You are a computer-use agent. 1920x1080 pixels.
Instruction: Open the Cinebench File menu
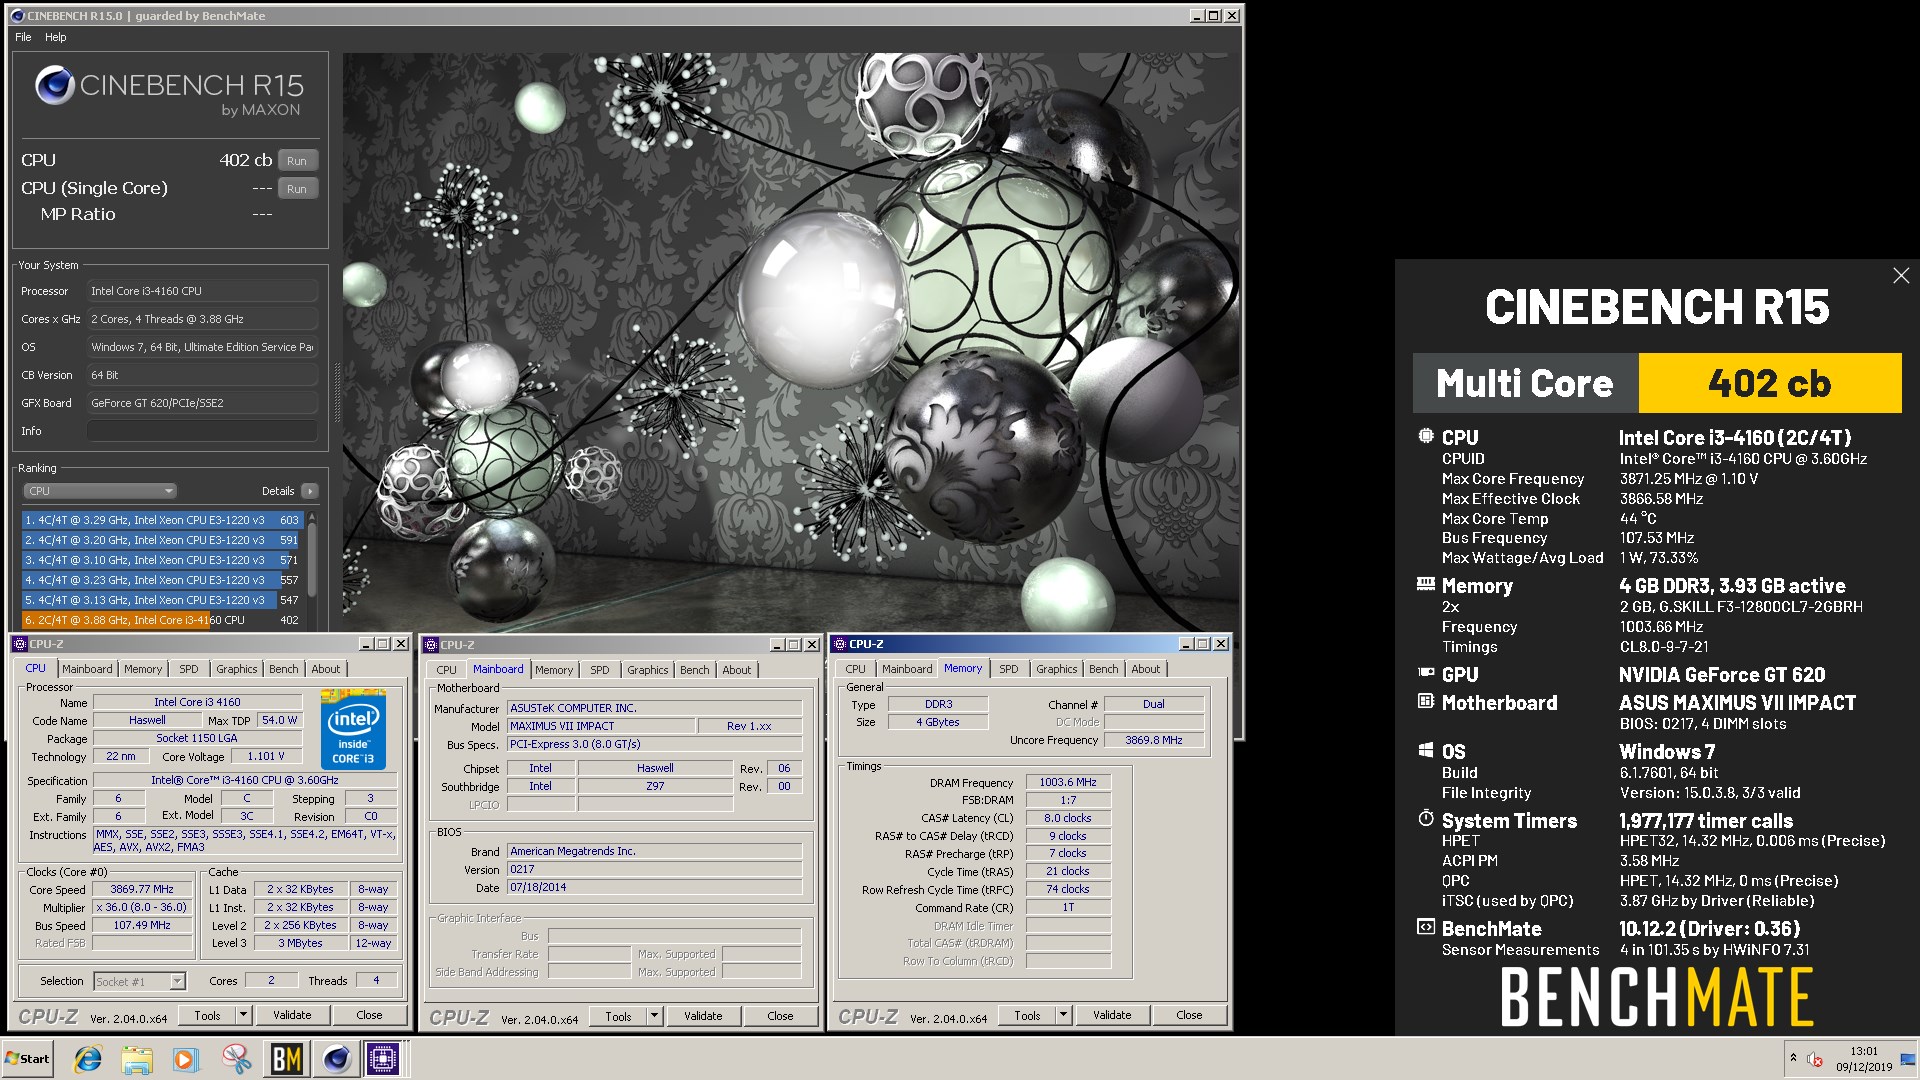coord(23,37)
